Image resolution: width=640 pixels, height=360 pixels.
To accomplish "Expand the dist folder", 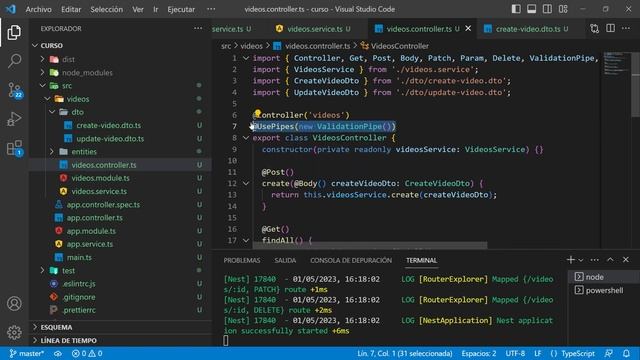I will coord(42,59).
